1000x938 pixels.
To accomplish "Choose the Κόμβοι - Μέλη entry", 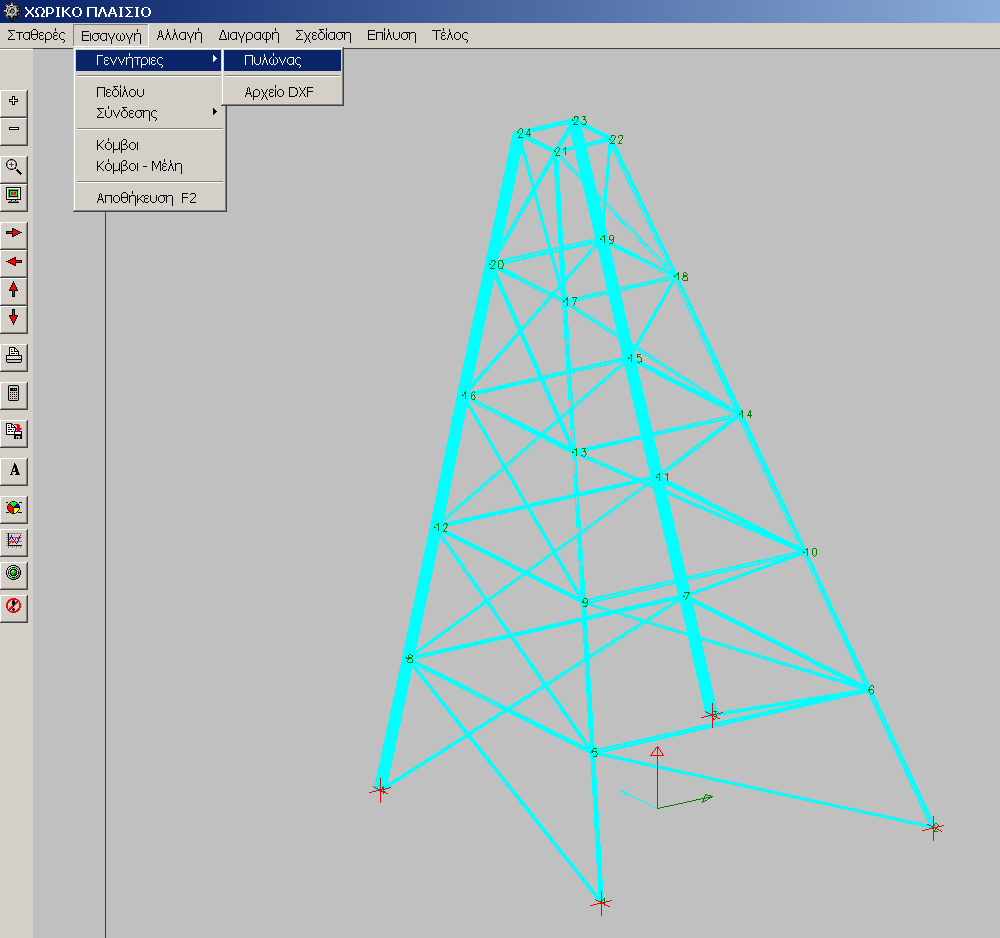I will (149, 166).
